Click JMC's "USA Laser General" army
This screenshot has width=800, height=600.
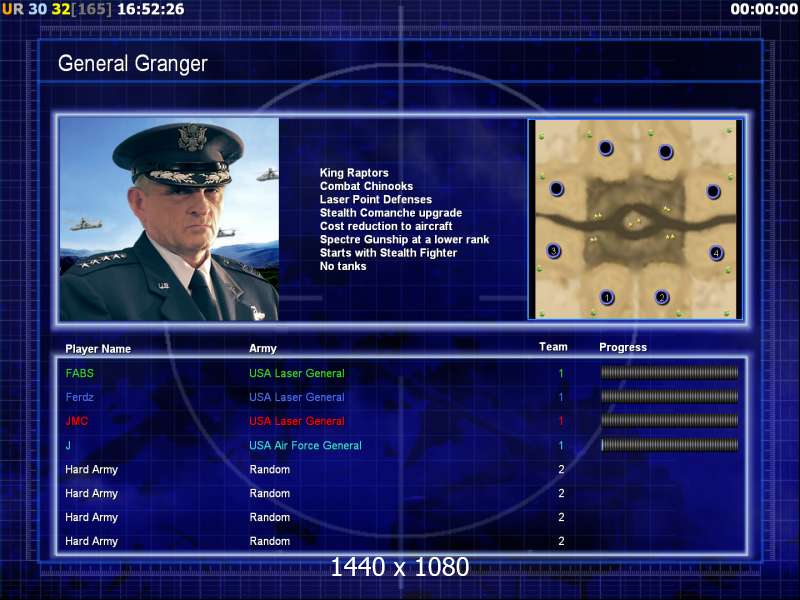(x=297, y=421)
